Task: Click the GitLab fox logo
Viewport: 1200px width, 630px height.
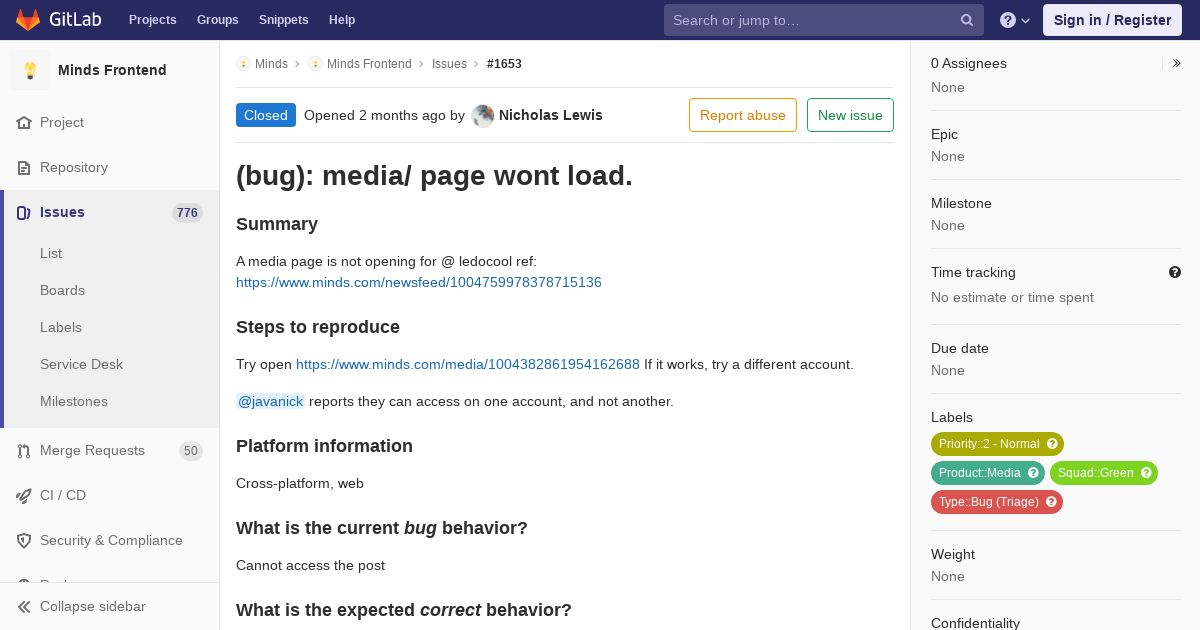Action: (x=28, y=19)
